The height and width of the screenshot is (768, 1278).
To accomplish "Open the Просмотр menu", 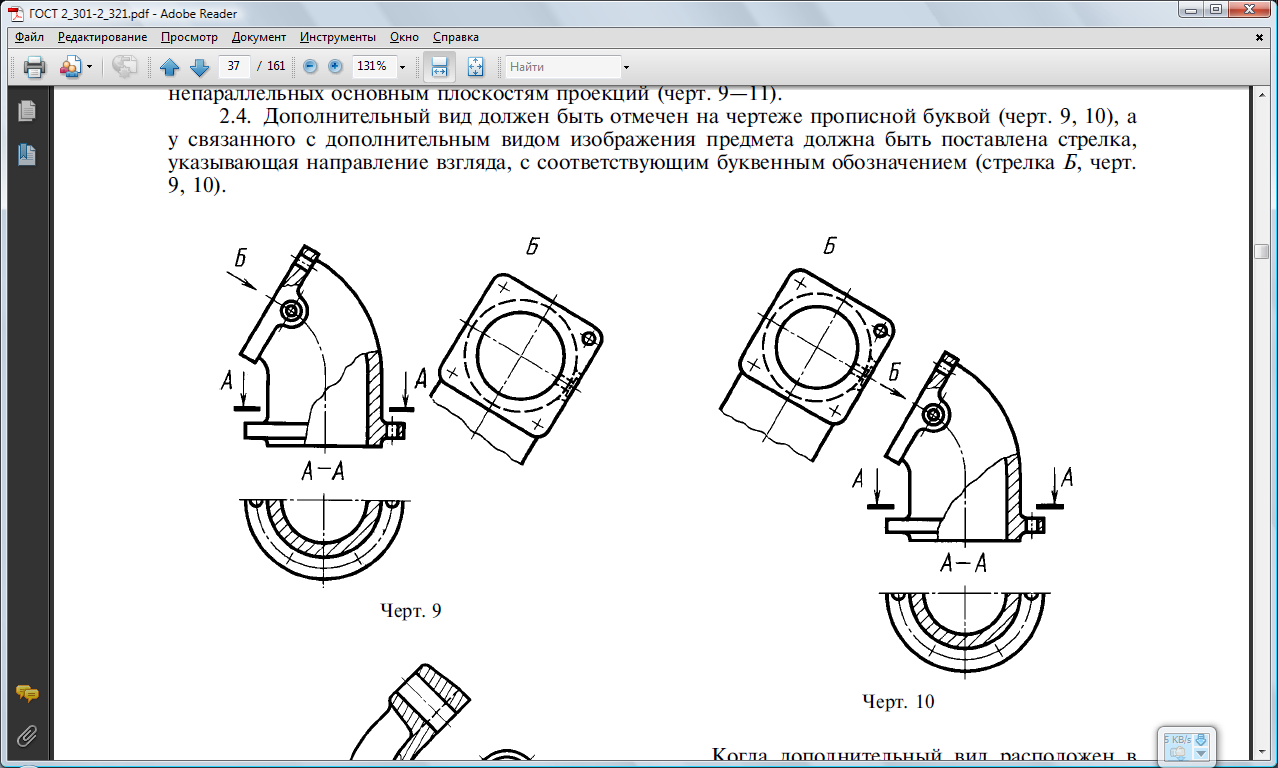I will [x=189, y=37].
